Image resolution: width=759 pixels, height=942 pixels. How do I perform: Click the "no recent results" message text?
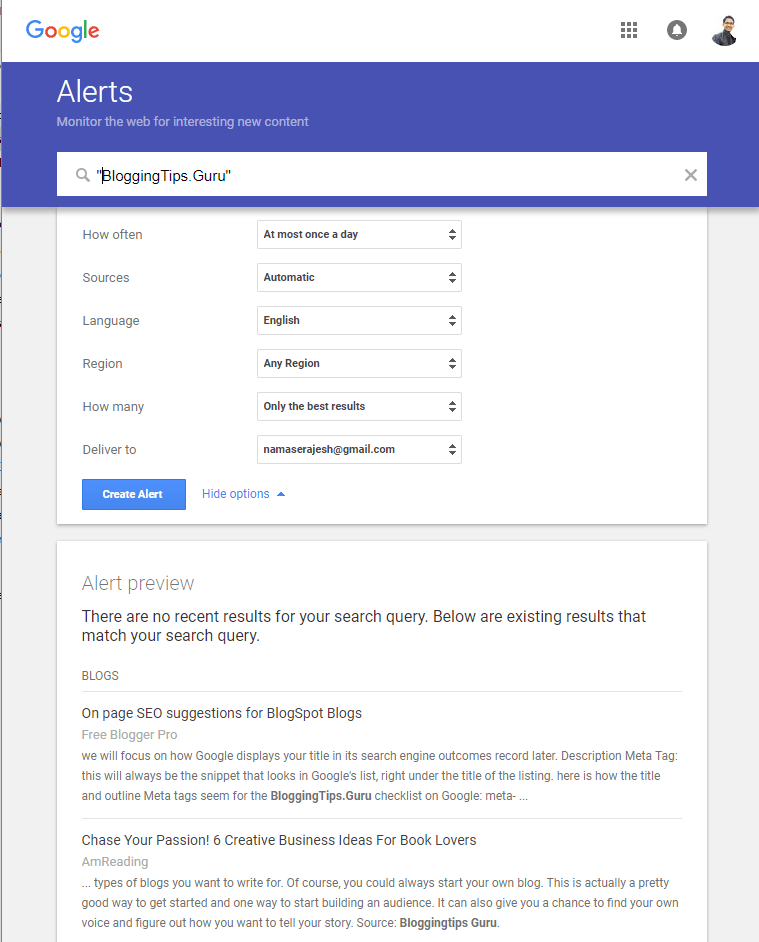point(364,626)
